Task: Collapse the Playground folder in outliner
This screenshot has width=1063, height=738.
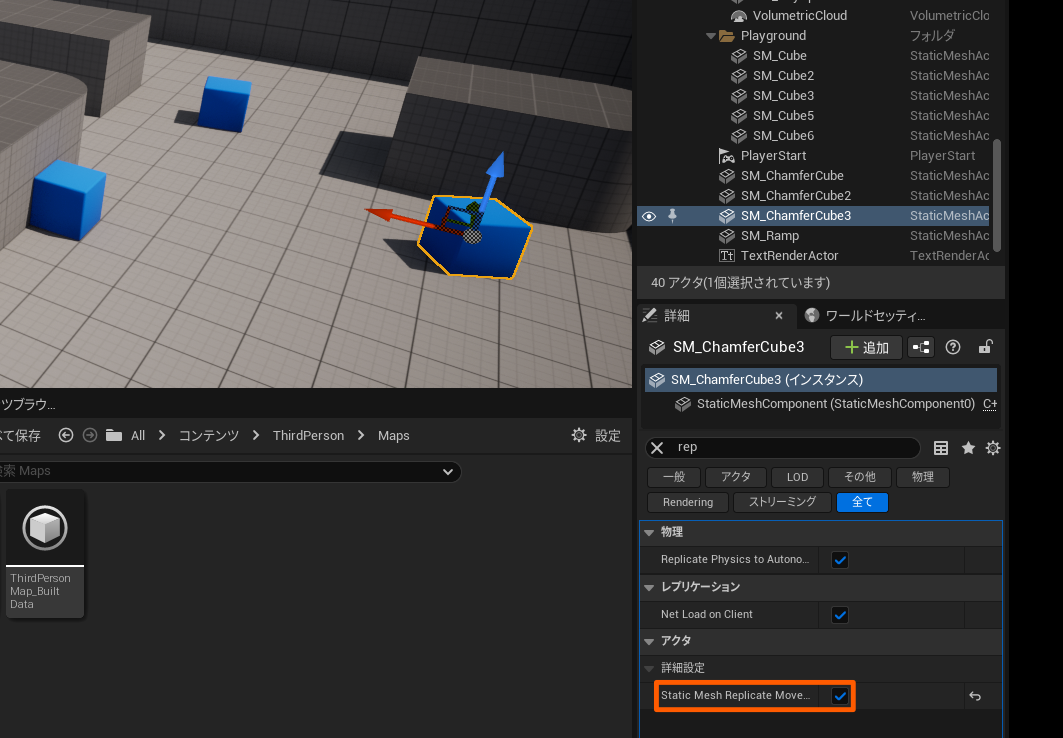Action: [x=711, y=36]
